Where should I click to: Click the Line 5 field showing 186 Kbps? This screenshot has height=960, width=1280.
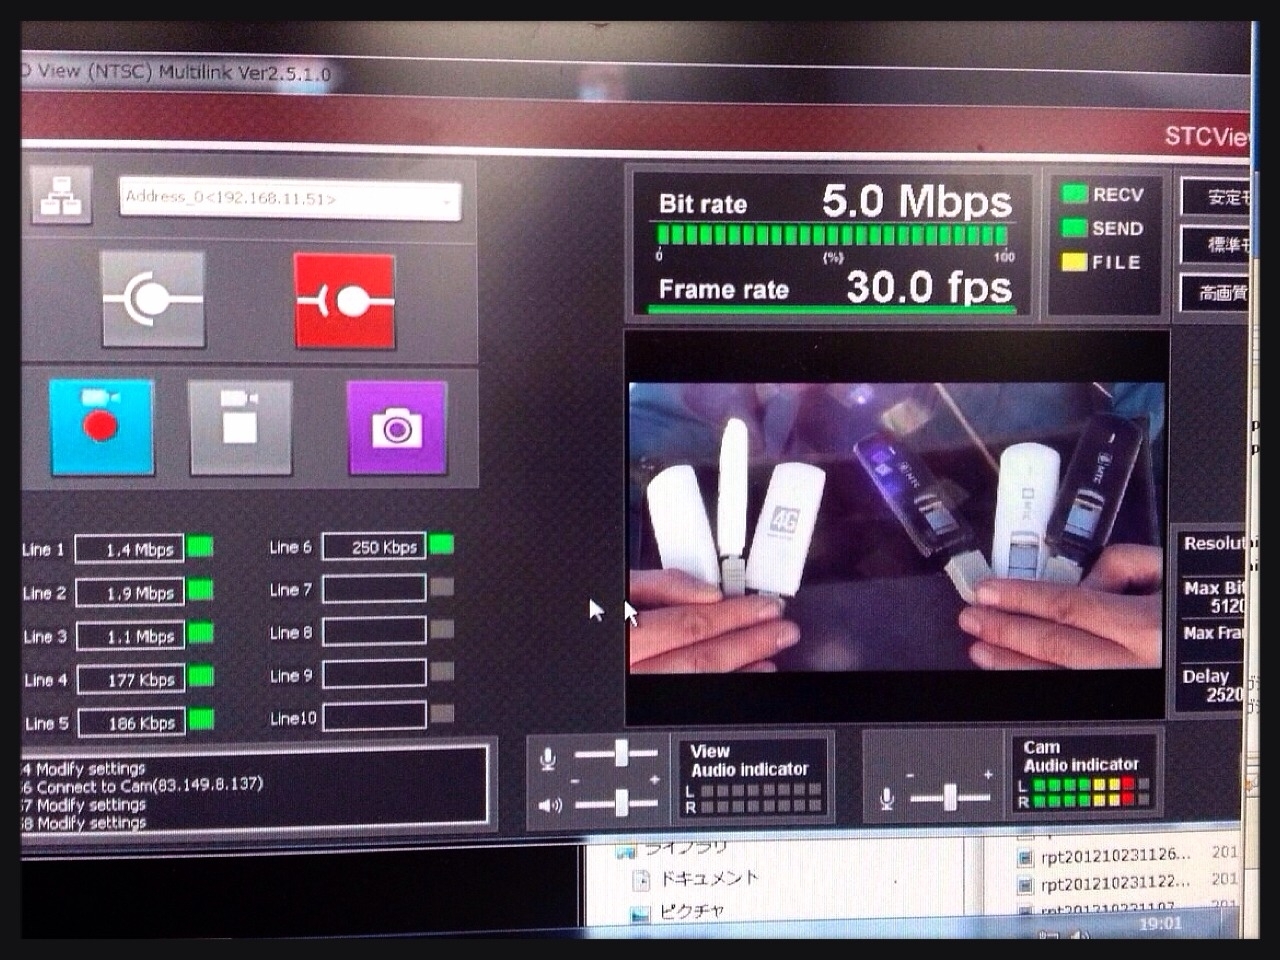click(132, 722)
